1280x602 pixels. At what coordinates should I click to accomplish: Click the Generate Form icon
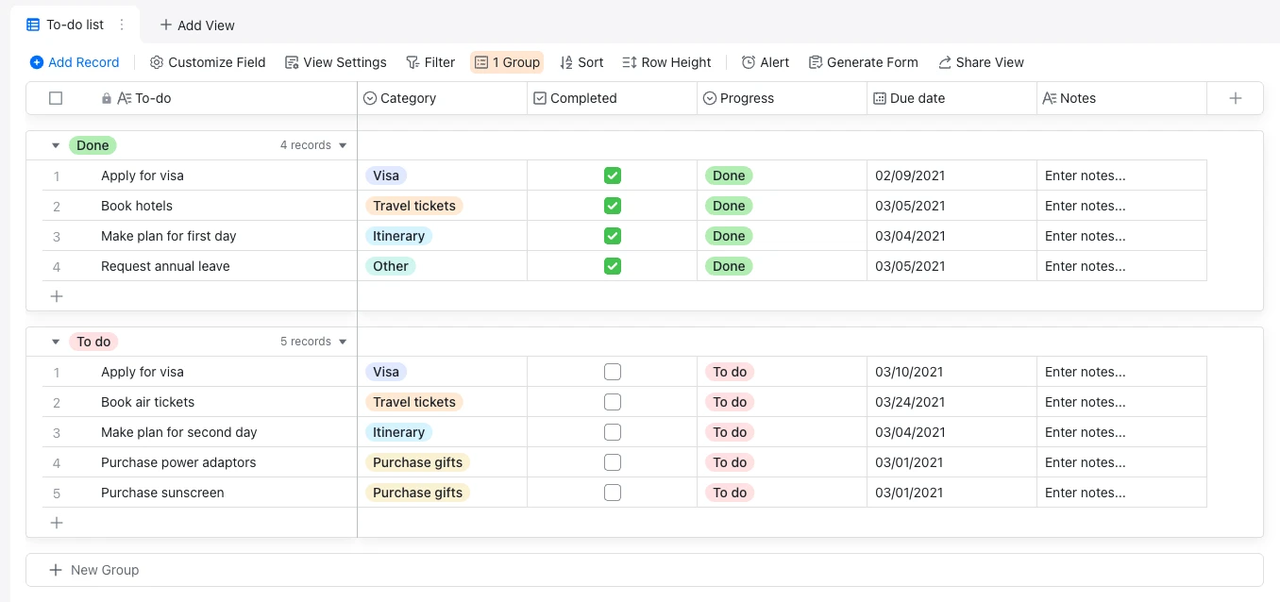pyautogui.click(x=816, y=62)
